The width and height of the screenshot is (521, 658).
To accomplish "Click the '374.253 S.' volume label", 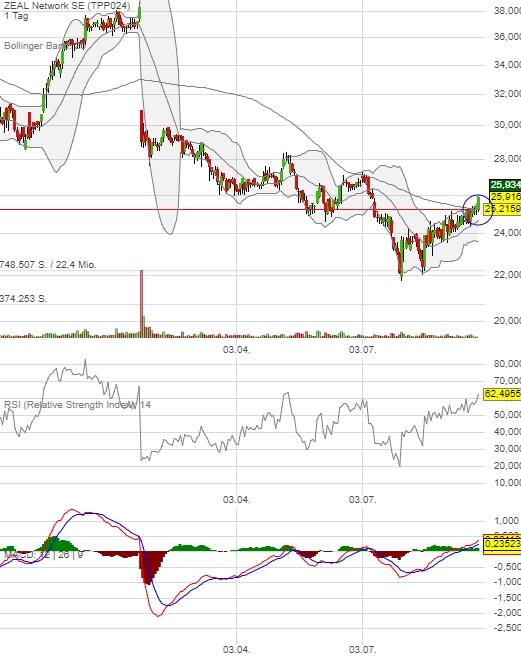I will pos(23,299).
